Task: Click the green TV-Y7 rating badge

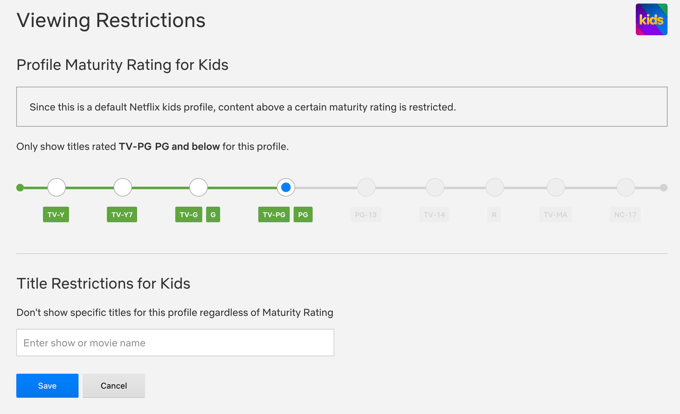Action: tap(122, 214)
